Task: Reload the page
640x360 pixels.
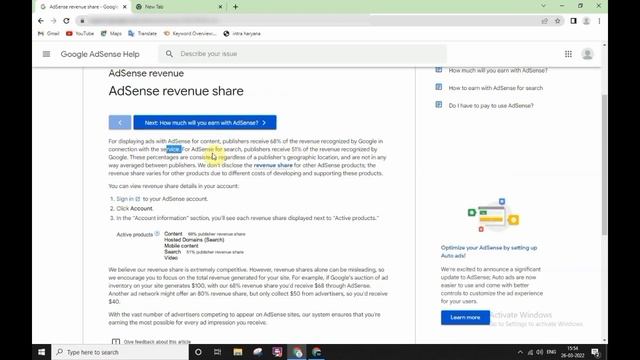Action: point(67,21)
